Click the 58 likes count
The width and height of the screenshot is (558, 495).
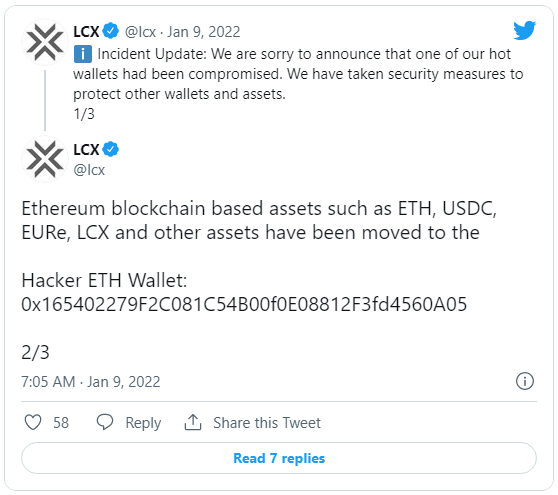[61, 423]
